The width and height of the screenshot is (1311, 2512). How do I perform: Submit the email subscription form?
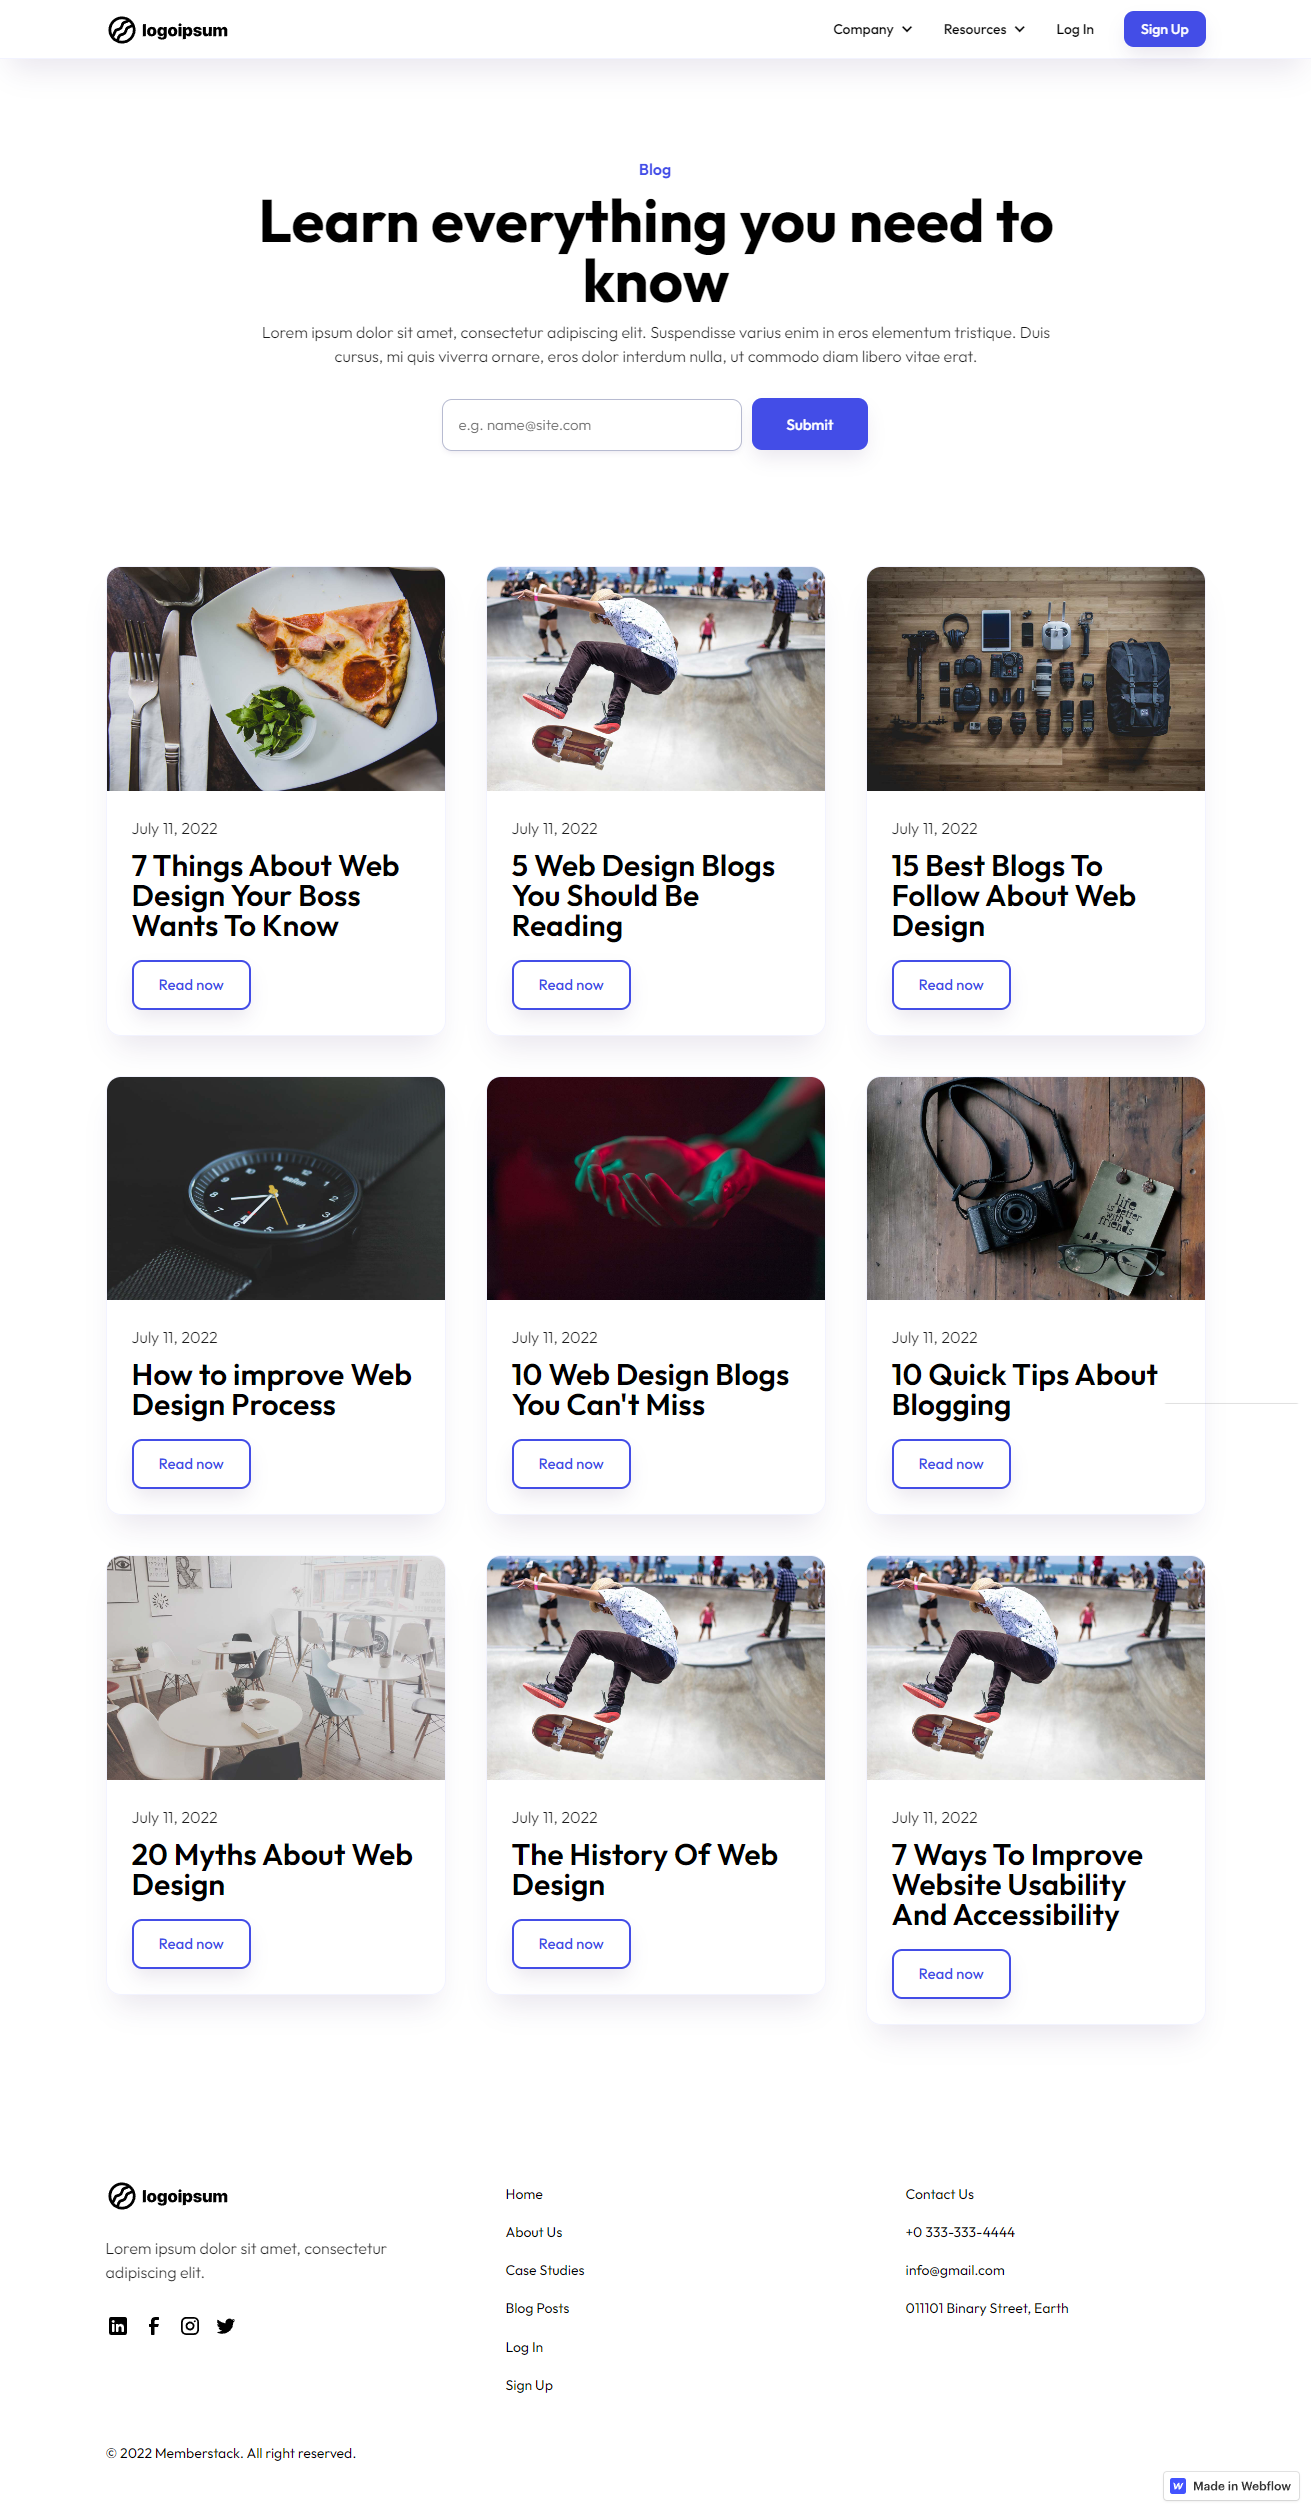[809, 424]
